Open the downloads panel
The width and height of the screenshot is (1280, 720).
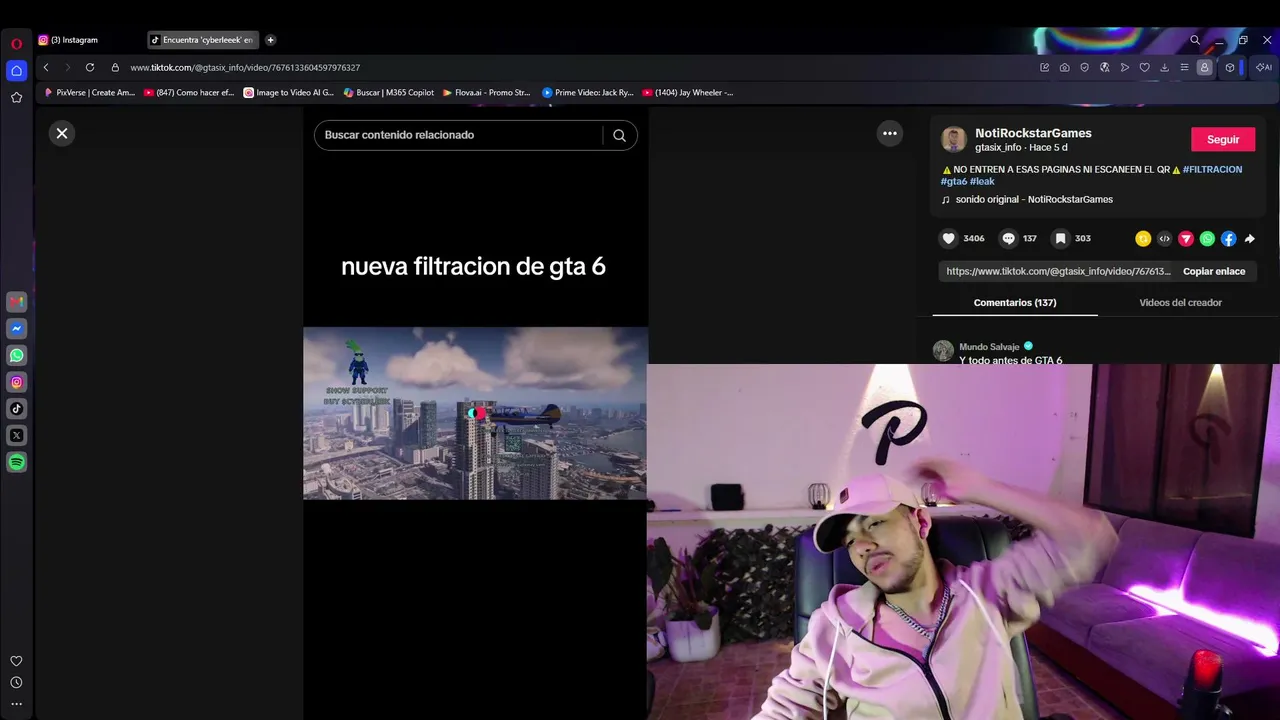pos(1164,67)
